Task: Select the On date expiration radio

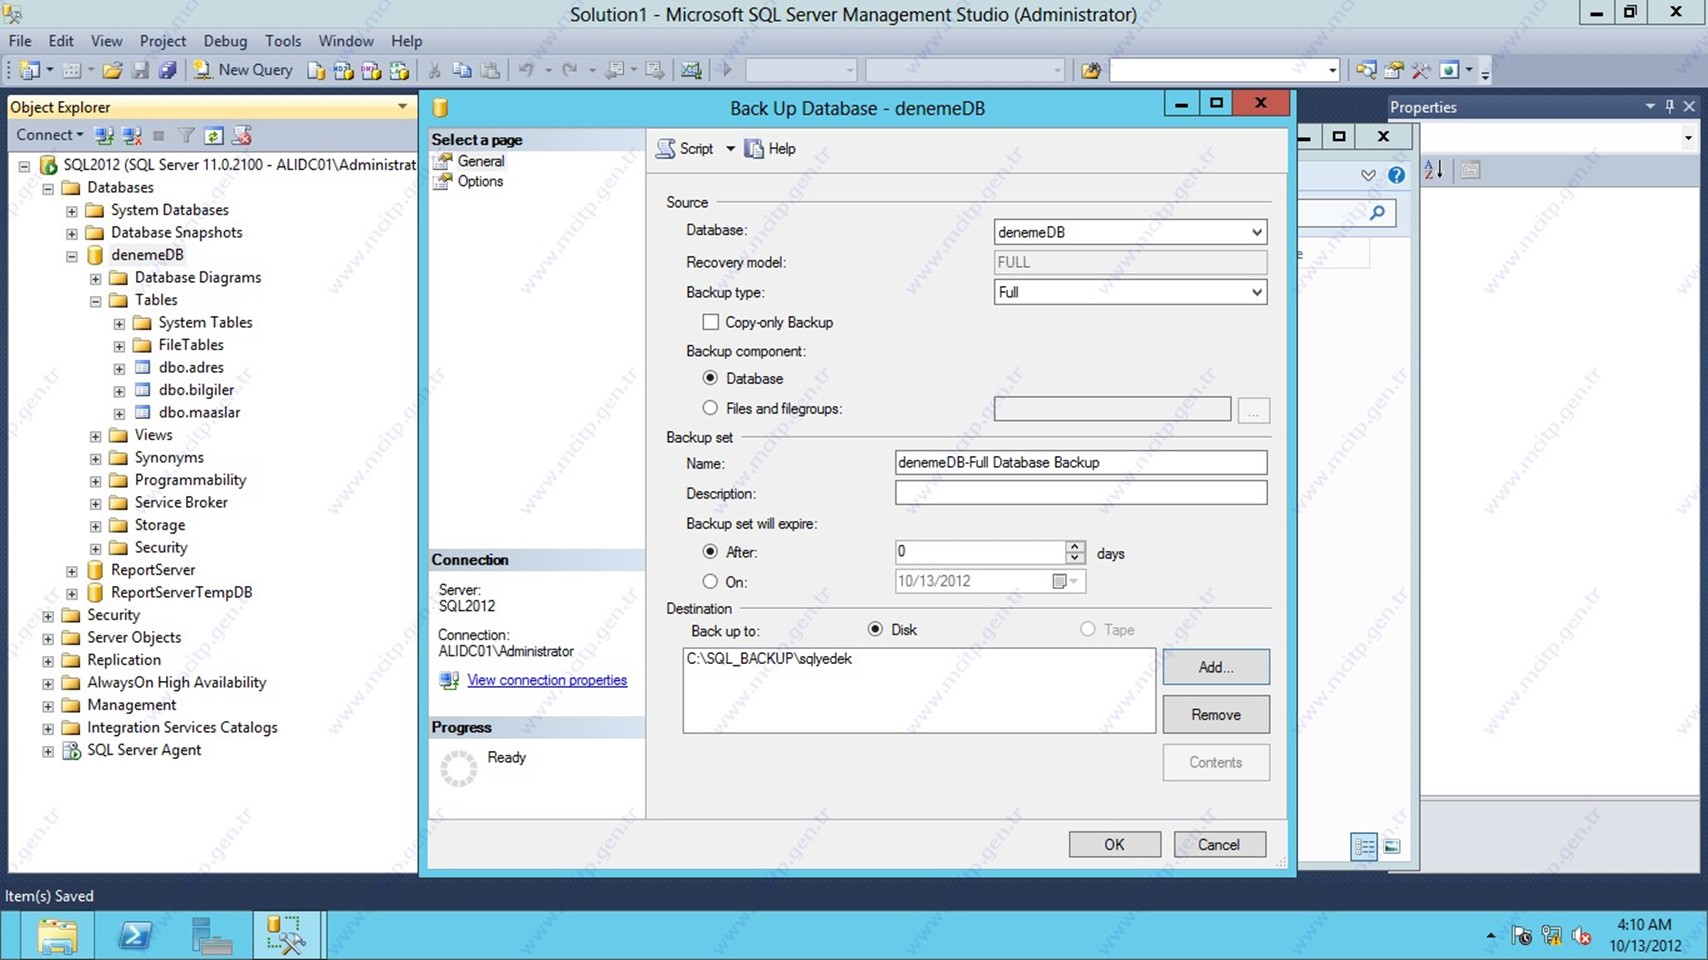Action: coord(710,582)
